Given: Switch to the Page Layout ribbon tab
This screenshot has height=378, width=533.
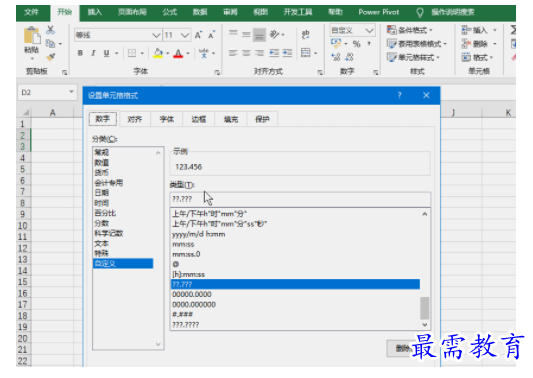Looking at the screenshot, I should point(132,12).
